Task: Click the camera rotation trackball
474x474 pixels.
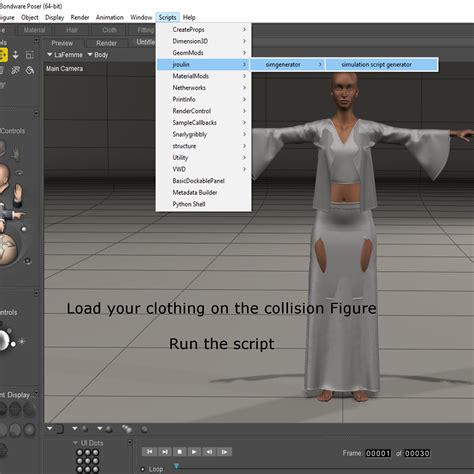Action: [x=7, y=249]
